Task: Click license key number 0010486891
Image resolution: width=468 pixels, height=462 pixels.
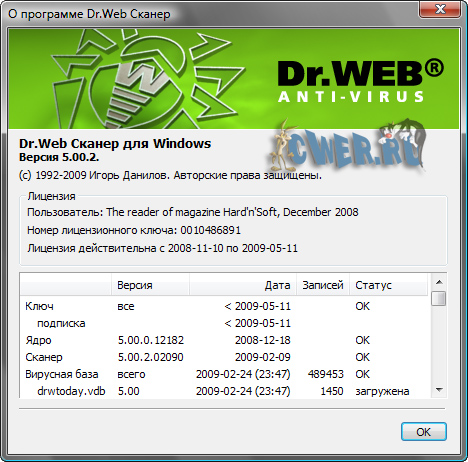Action: point(211,230)
